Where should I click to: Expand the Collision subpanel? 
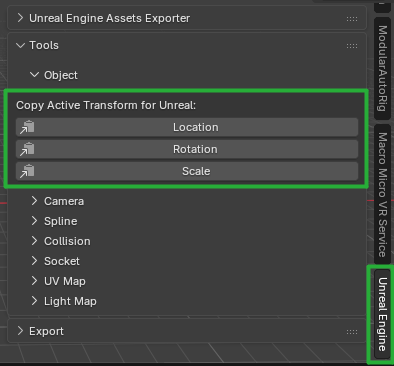coord(34,241)
